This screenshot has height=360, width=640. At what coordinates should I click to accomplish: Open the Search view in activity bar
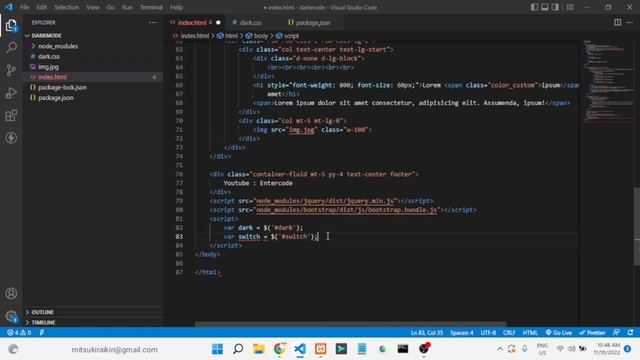(11, 48)
